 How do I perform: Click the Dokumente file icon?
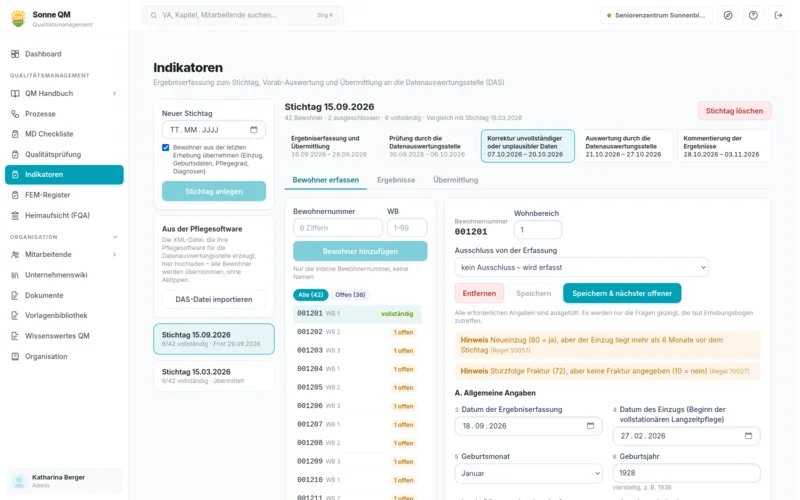coord(15,295)
